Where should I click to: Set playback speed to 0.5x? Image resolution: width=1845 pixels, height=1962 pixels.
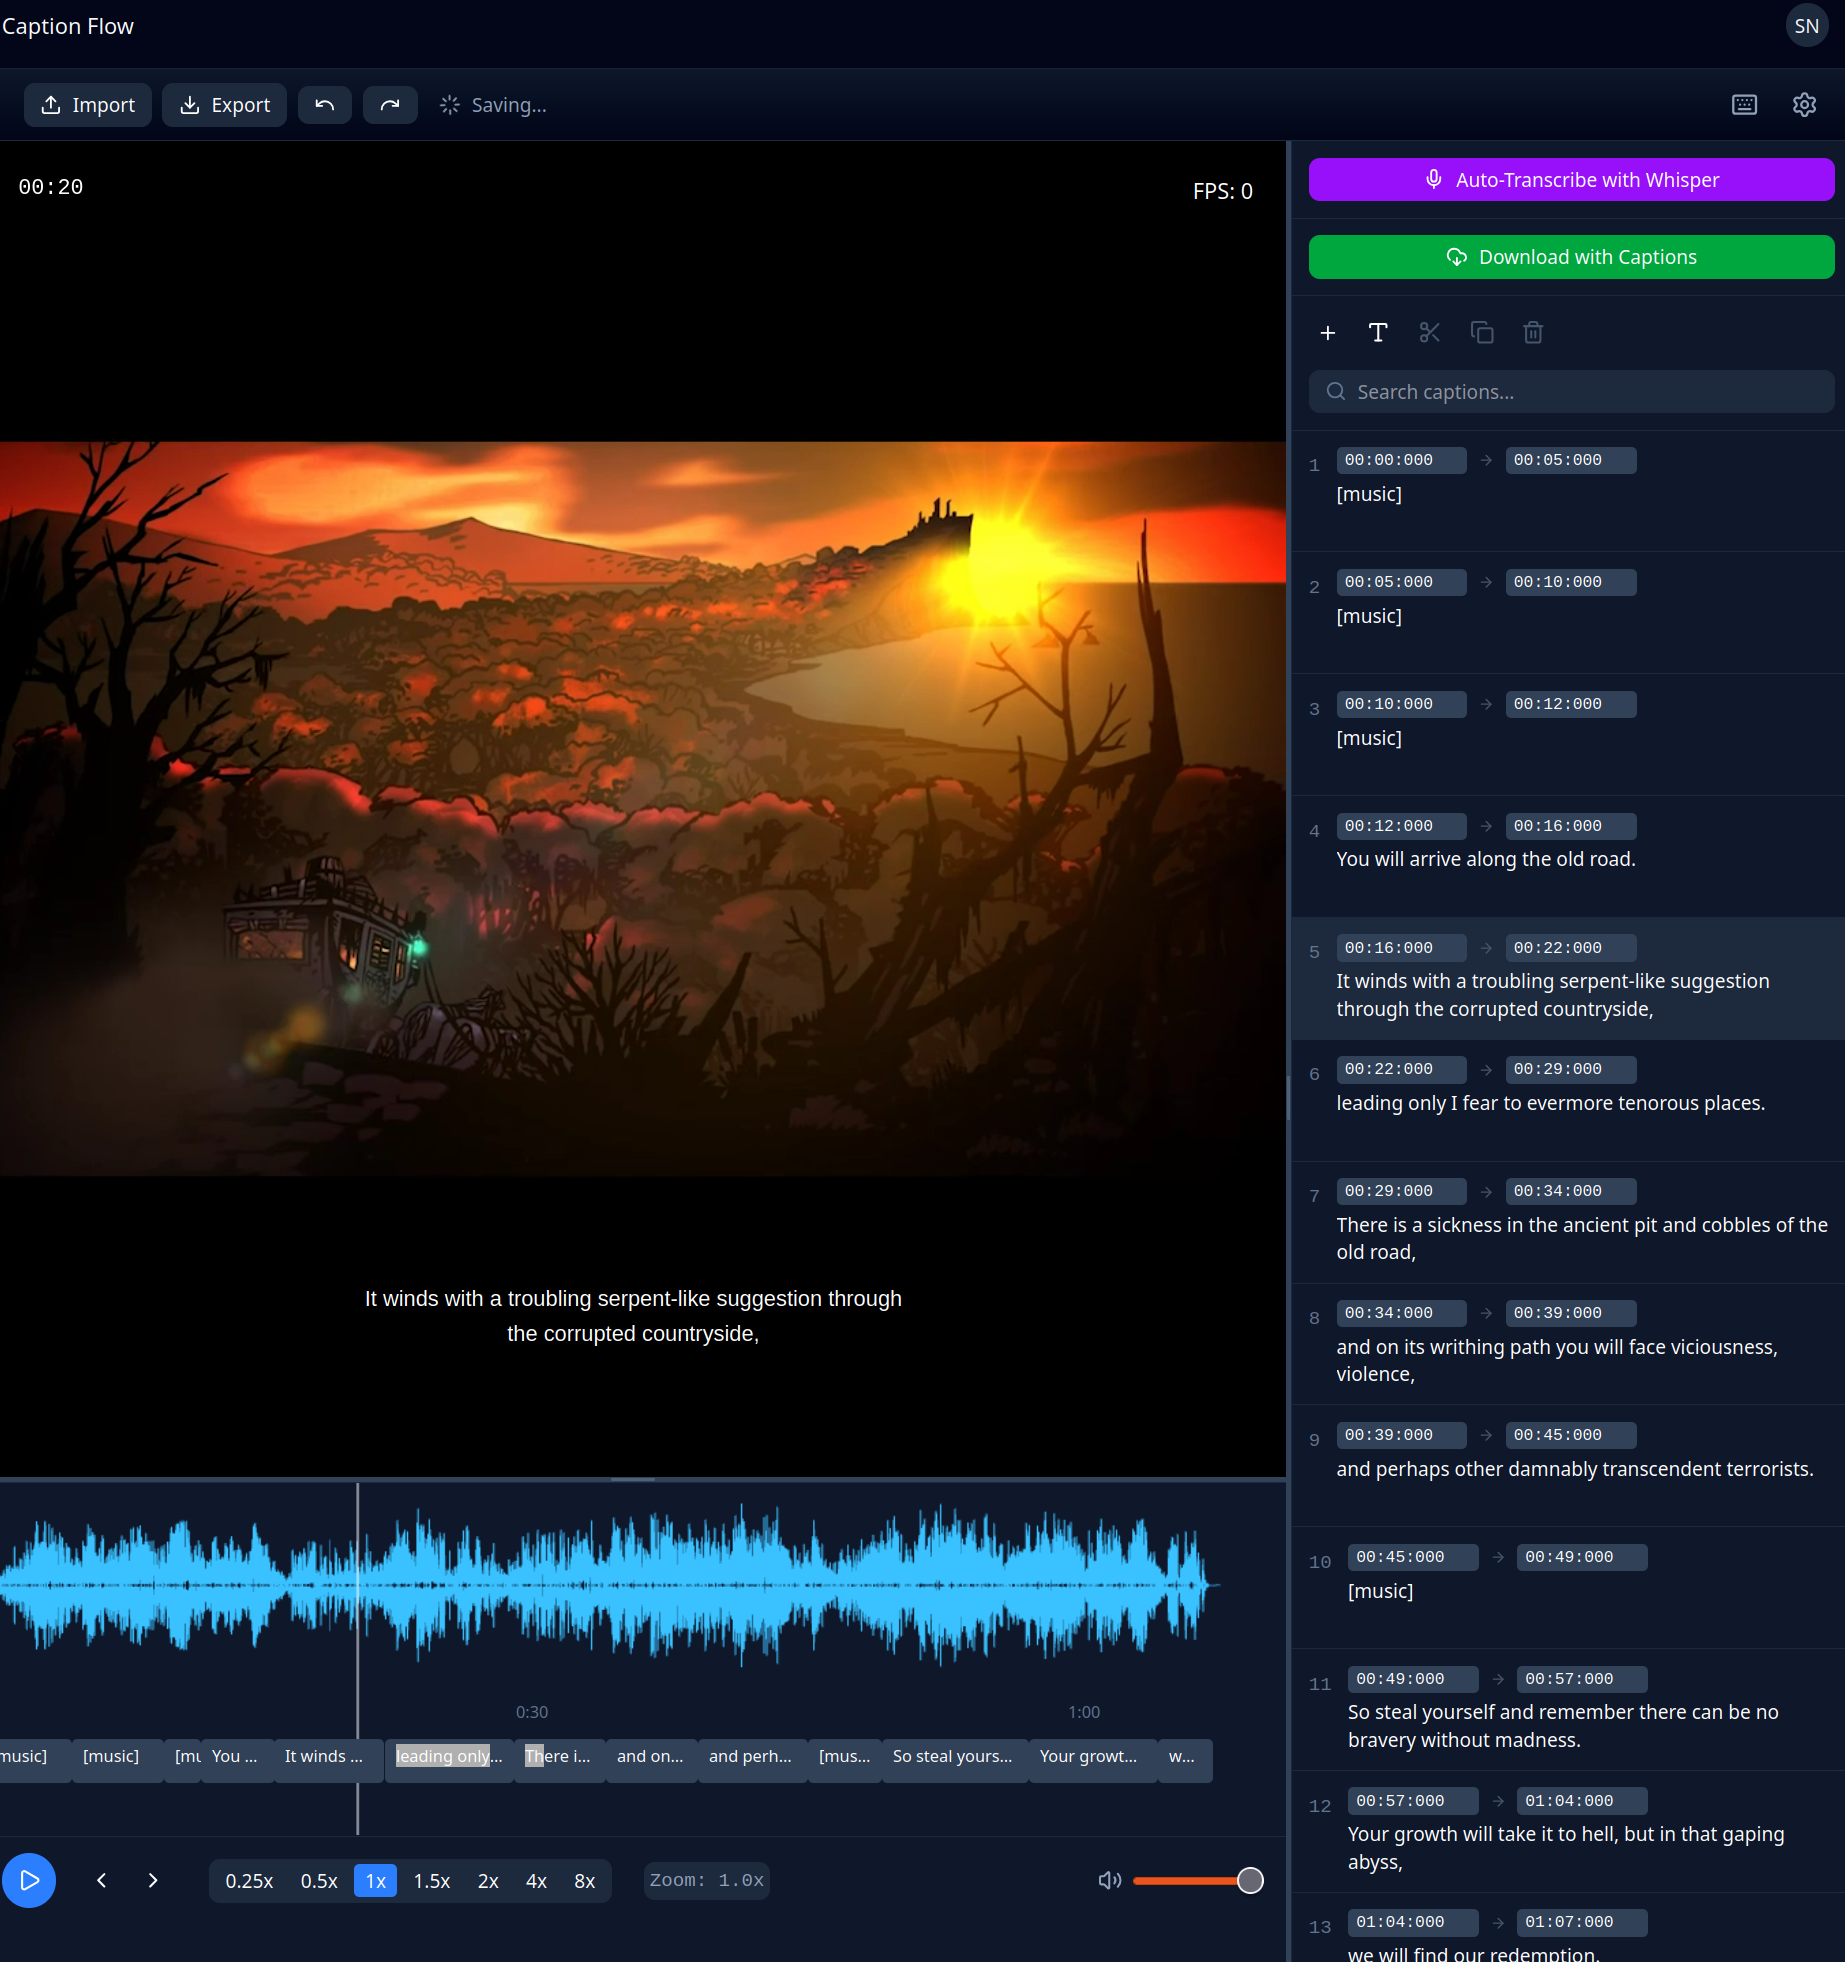click(319, 1881)
